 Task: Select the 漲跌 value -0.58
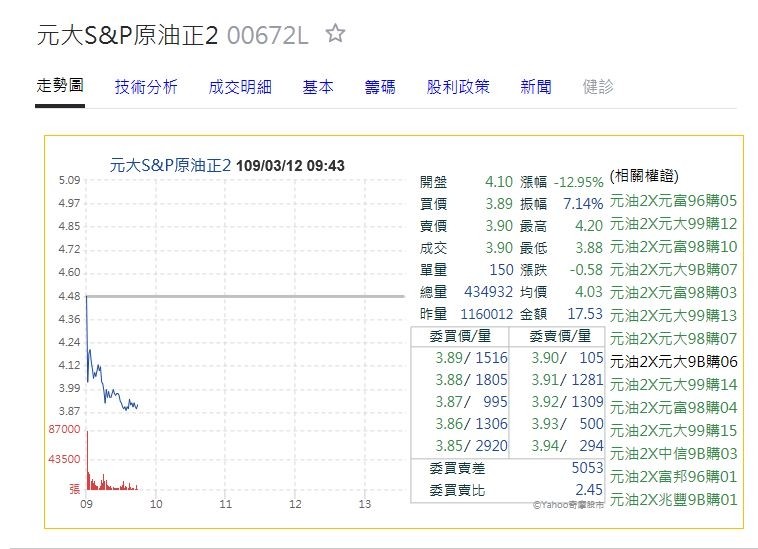click(586, 270)
